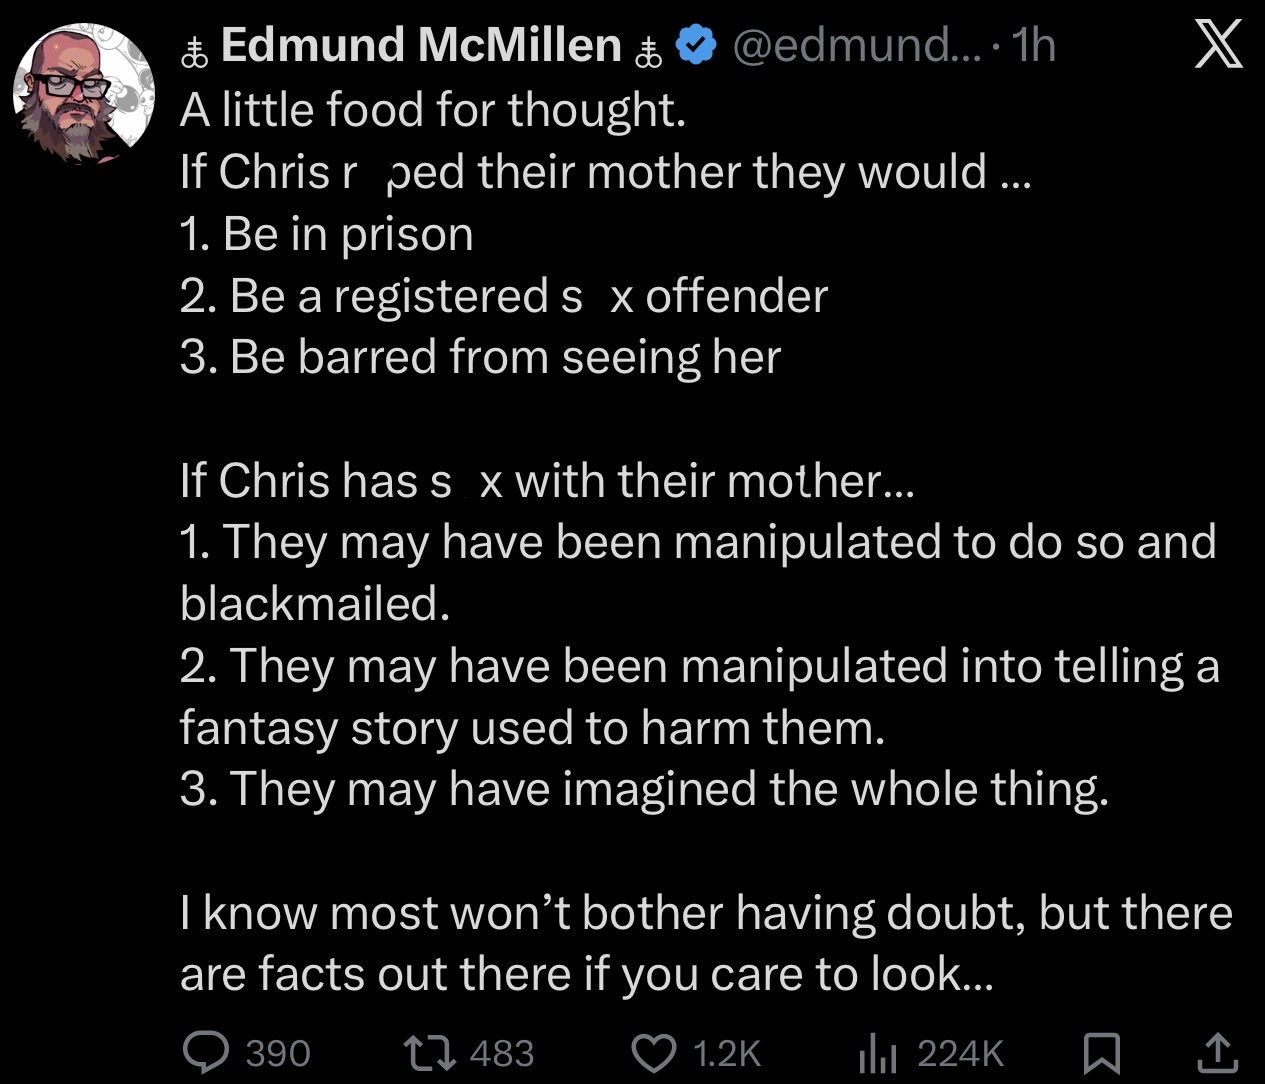Click the "I know most won't bother" paragraph
Image resolution: width=1265 pixels, height=1084 pixels.
705,943
